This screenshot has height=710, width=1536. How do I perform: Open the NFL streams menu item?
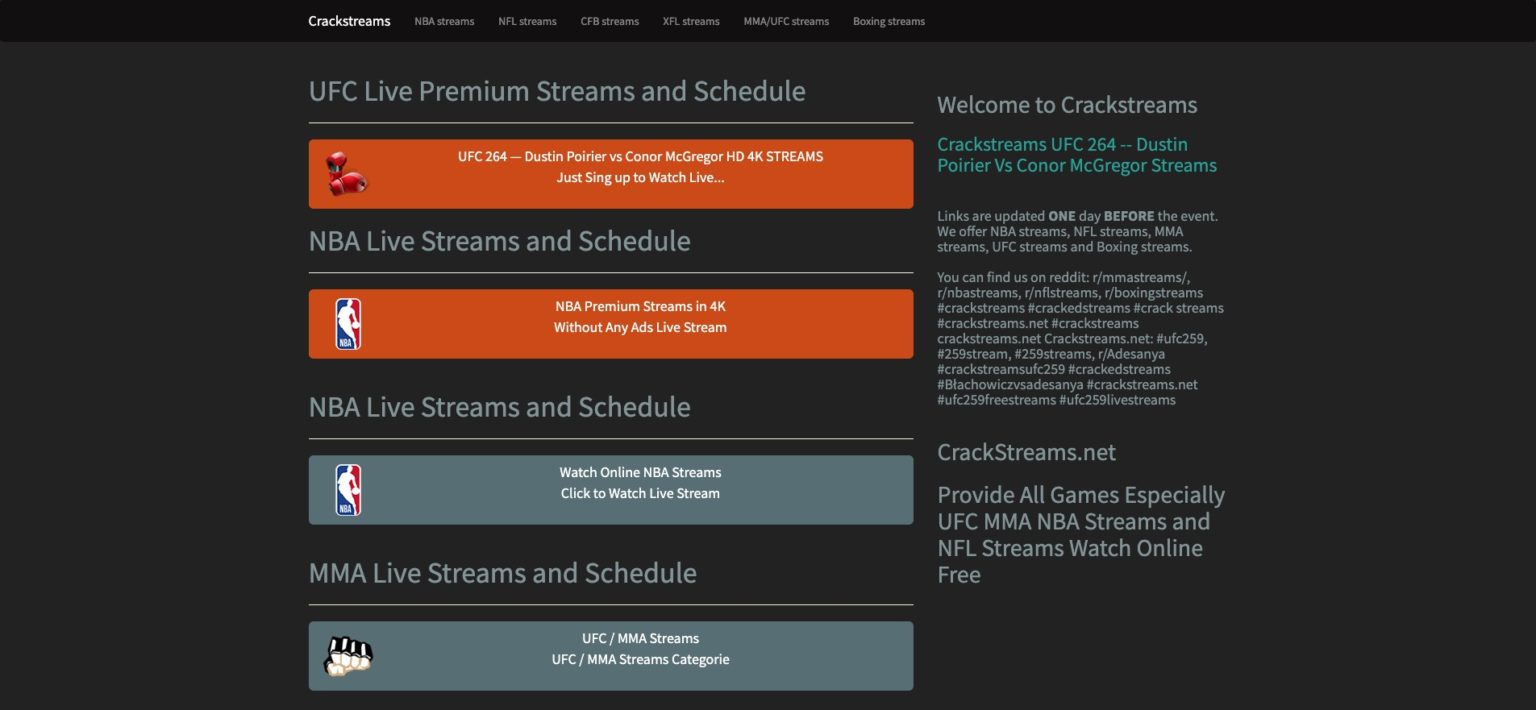527,20
